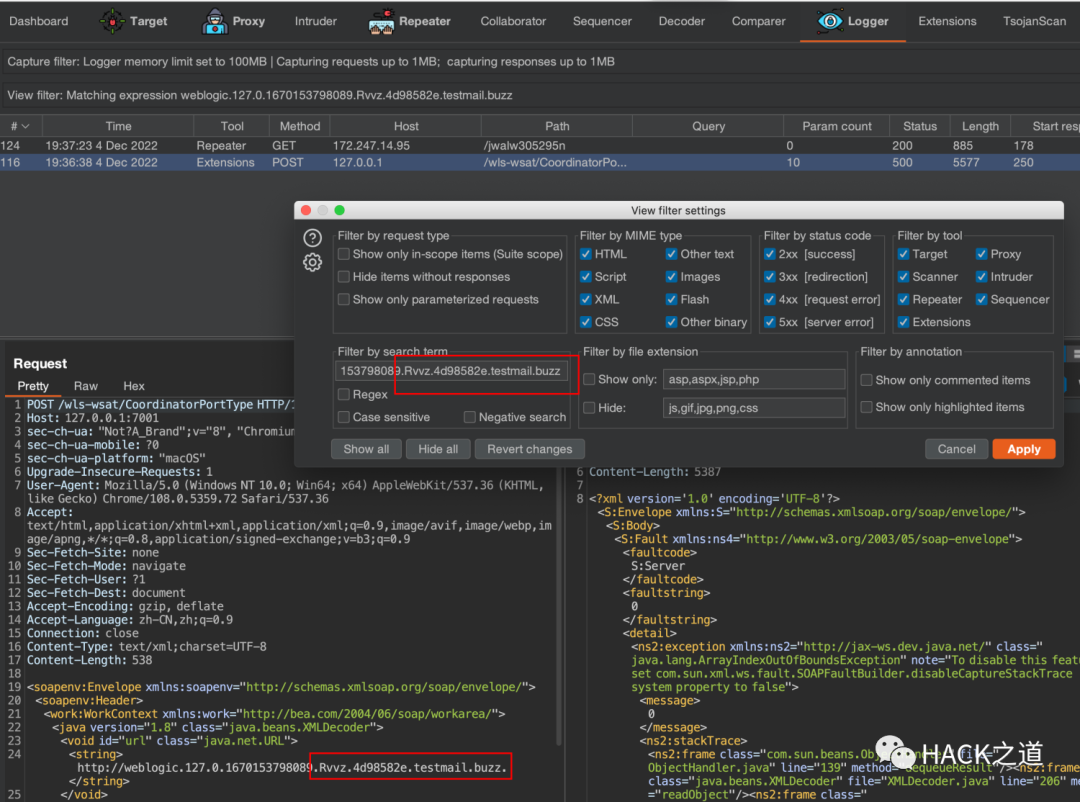Image resolution: width=1080 pixels, height=802 pixels.
Task: Select log row 116 Extensions POST
Action: pyautogui.click(x=540, y=163)
